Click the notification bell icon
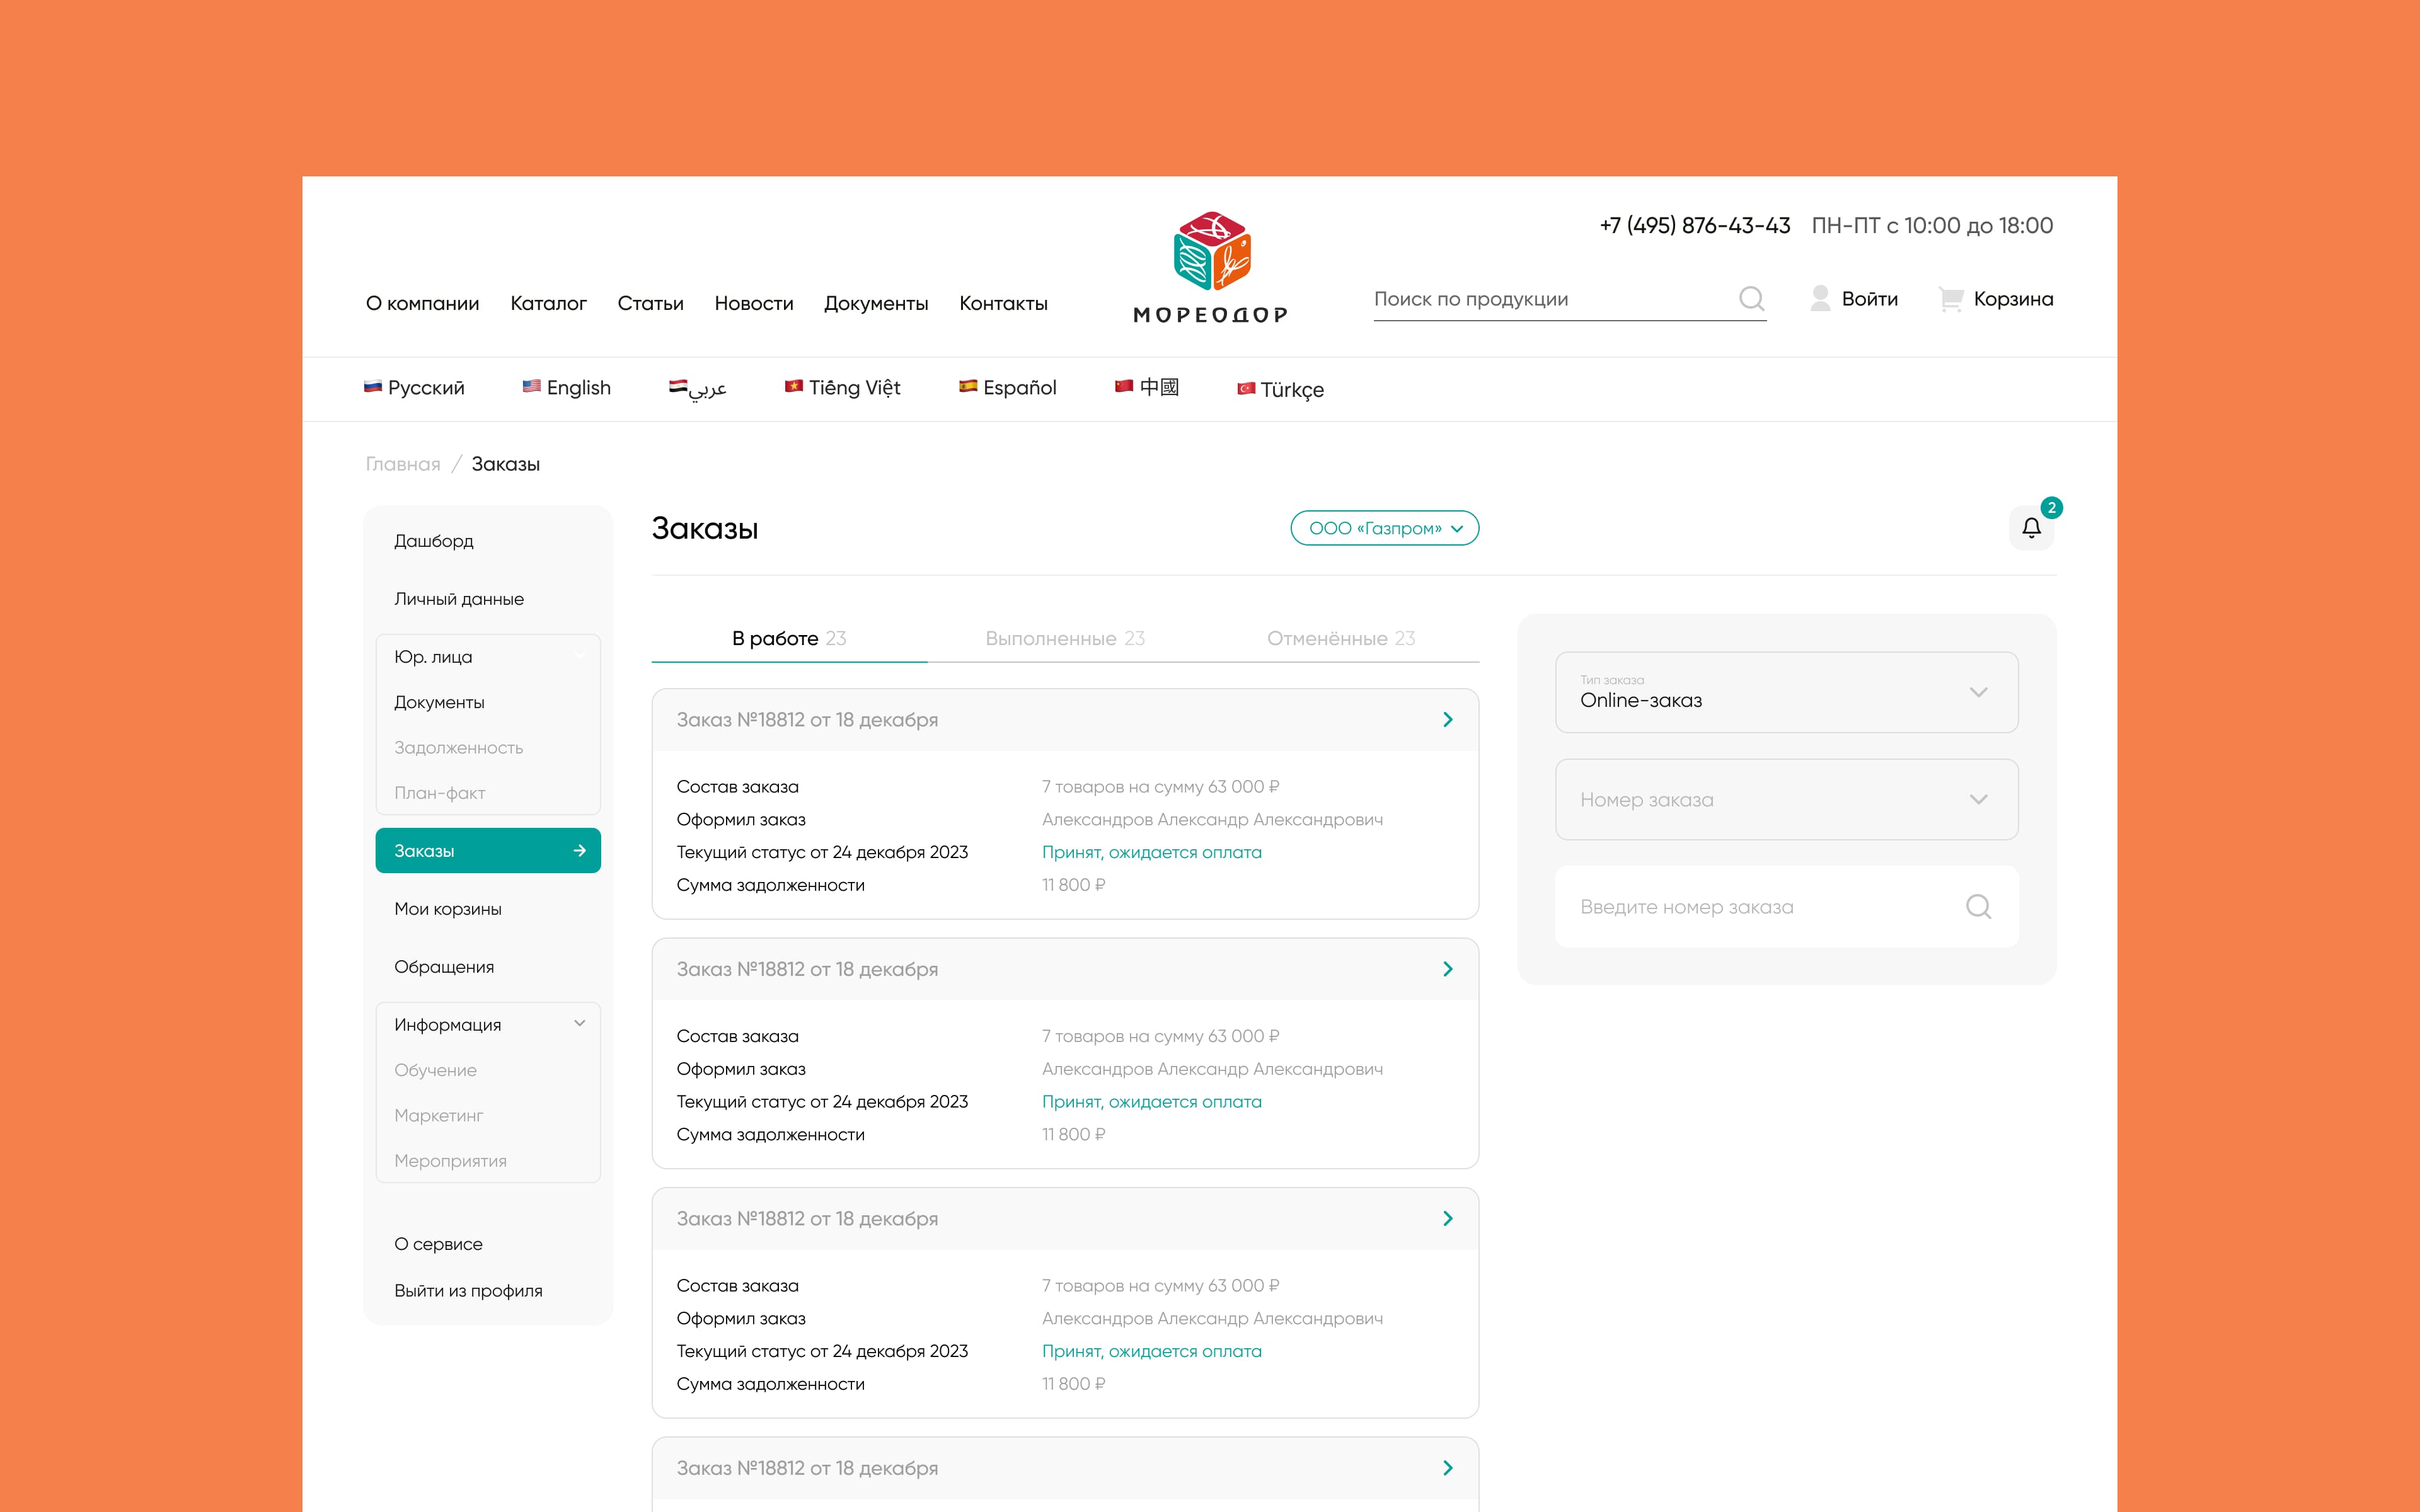 (2031, 528)
